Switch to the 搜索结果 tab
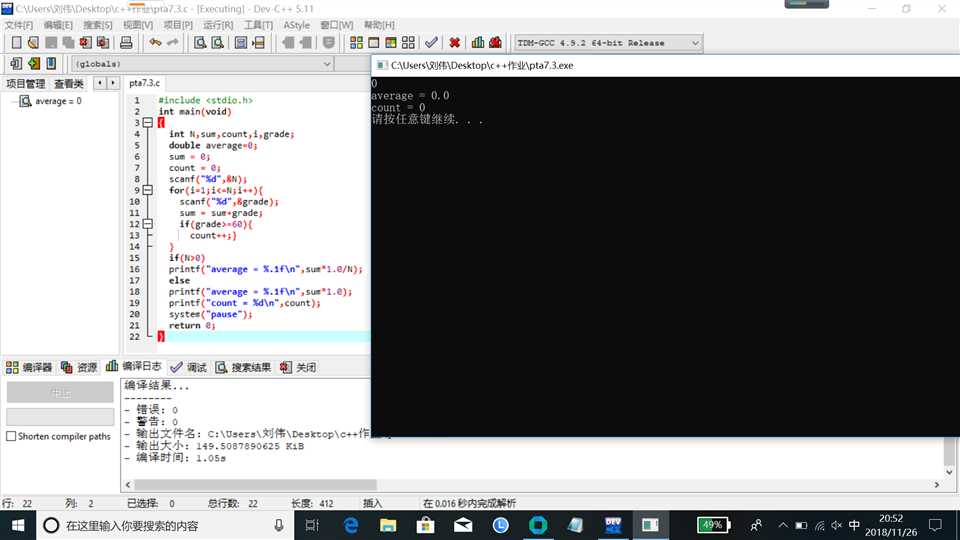Viewport: 960px width, 540px height. coord(243,367)
